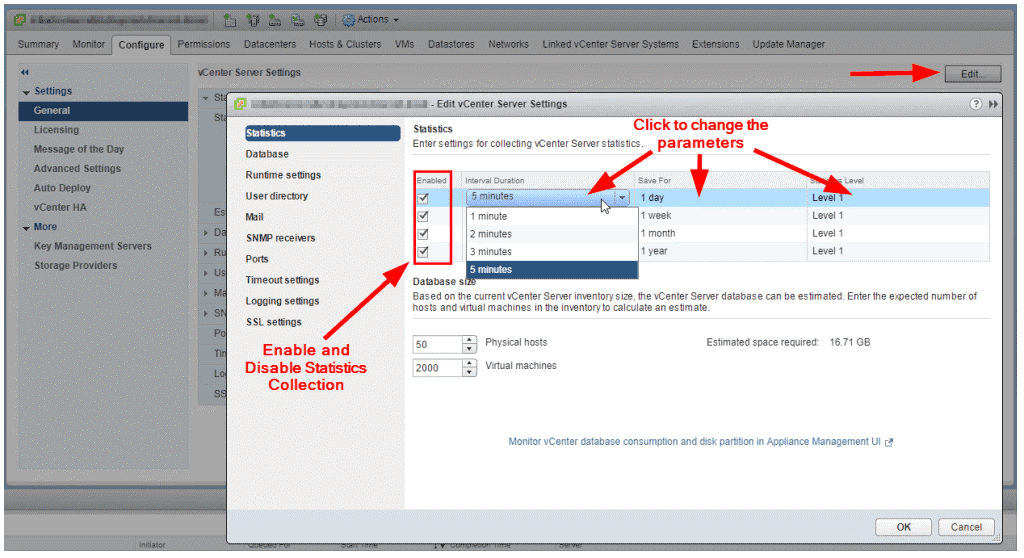Select Message of the Day in navigator
The height and width of the screenshot is (558, 1024).
79,149
